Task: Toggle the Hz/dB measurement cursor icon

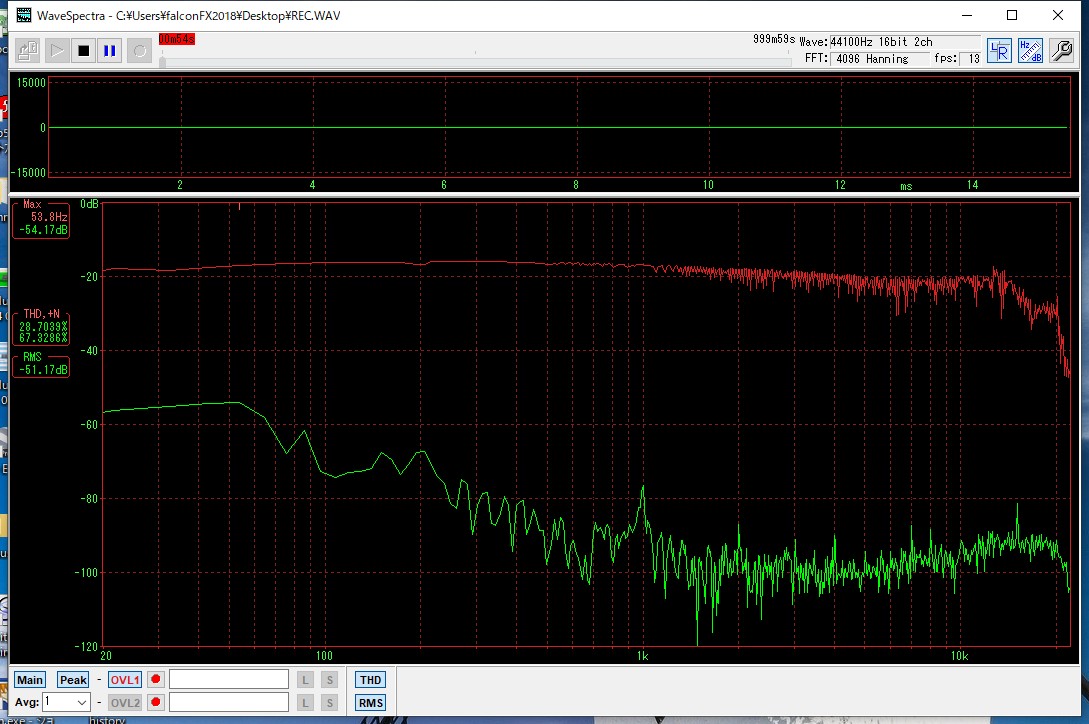Action: (x=1030, y=51)
